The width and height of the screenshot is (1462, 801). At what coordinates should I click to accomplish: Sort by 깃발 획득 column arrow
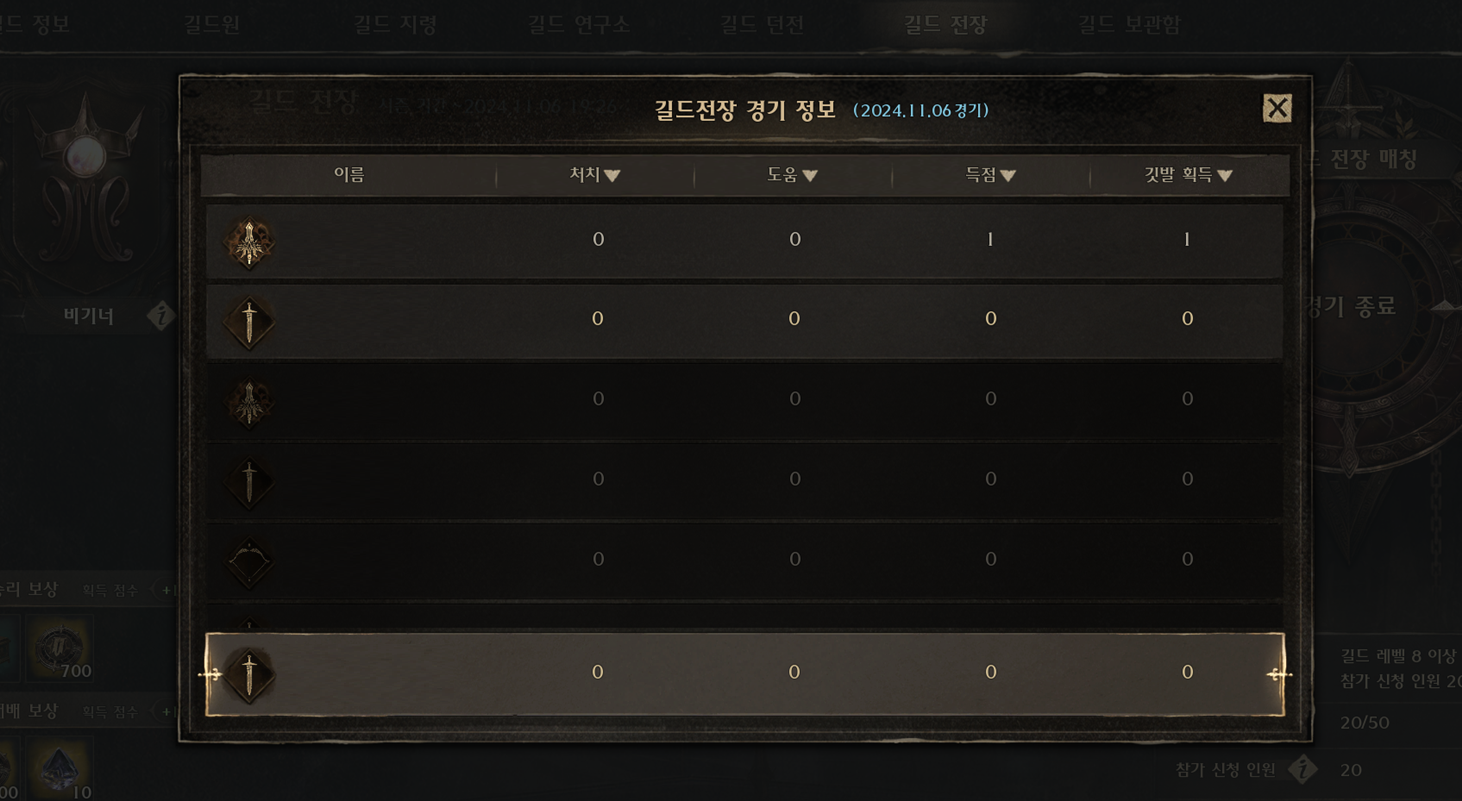(1225, 176)
